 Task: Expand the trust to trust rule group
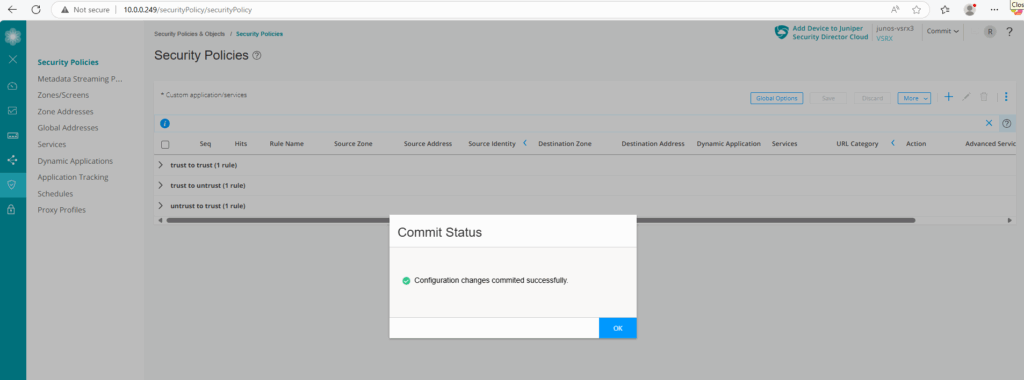tap(161, 165)
